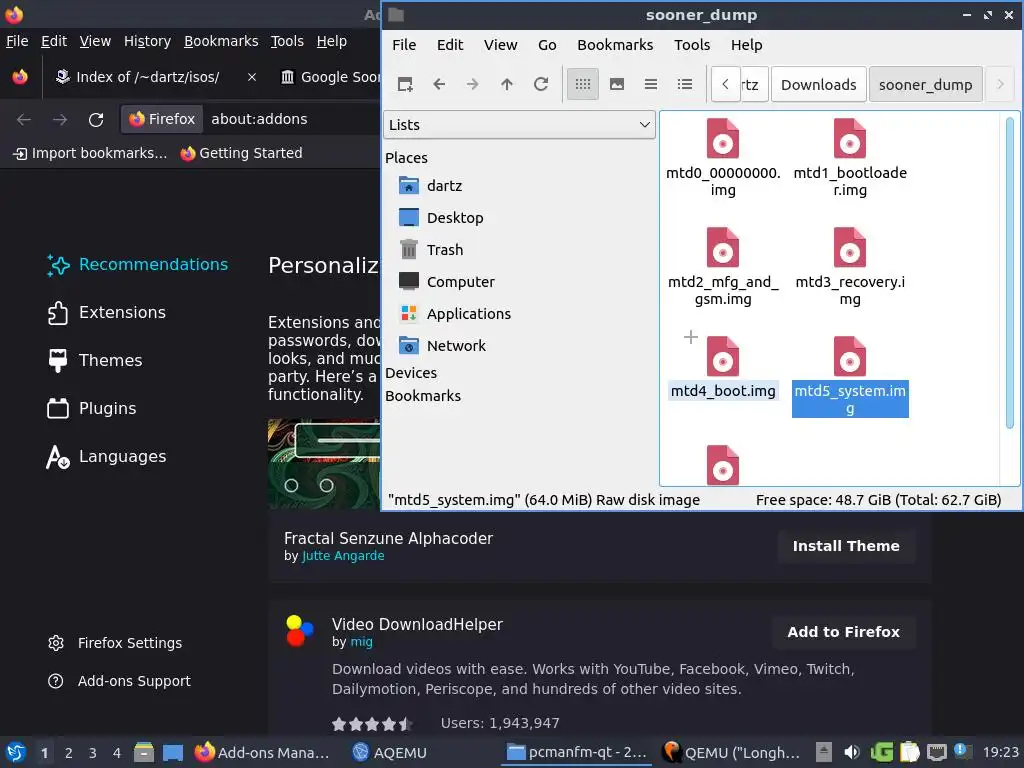The height and width of the screenshot is (768, 1024).
Task: Switch to thumbnail view mode
Action: tap(616, 84)
